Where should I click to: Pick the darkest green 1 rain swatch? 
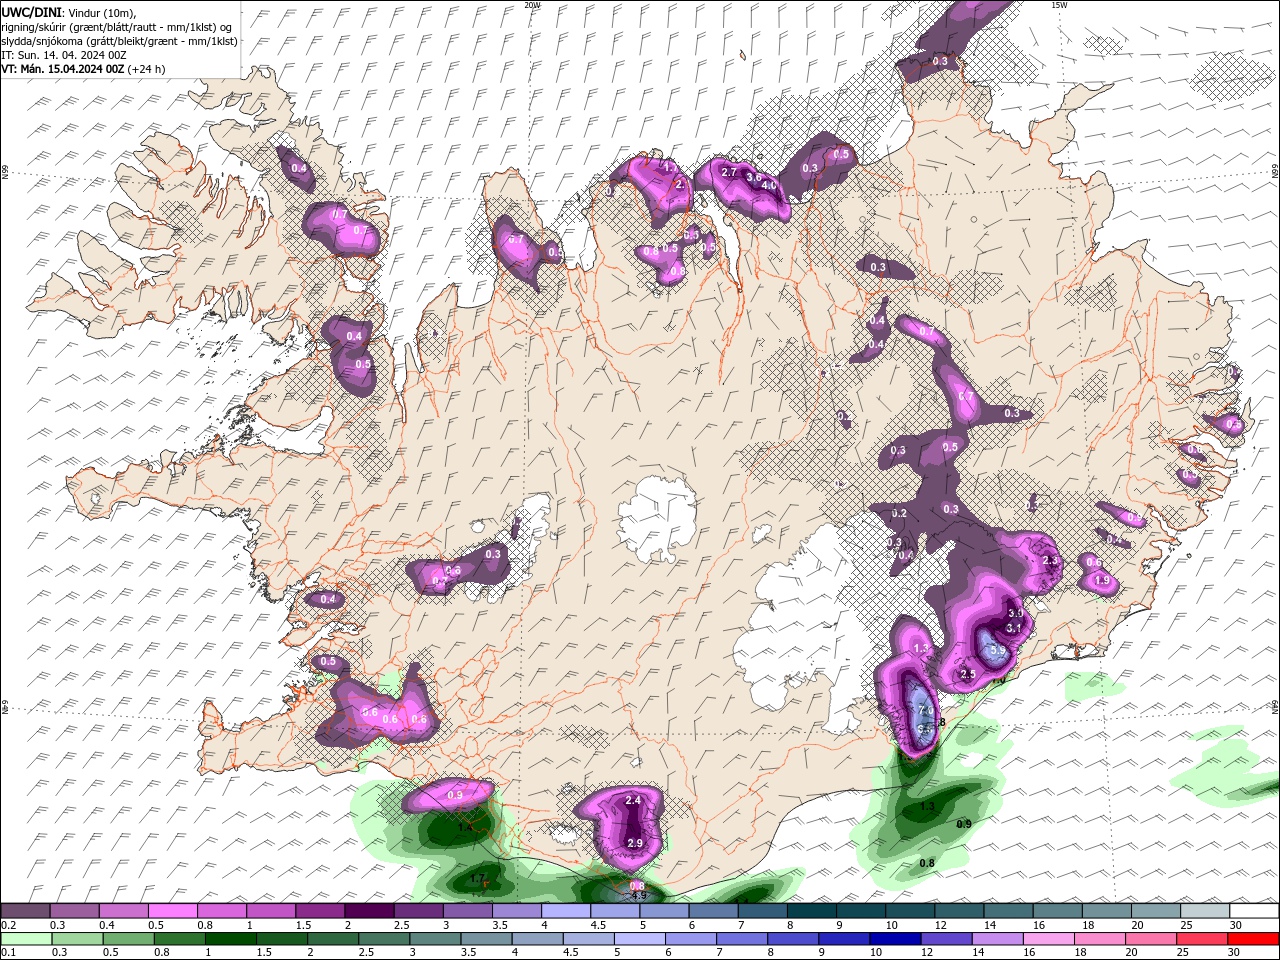(x=230, y=939)
